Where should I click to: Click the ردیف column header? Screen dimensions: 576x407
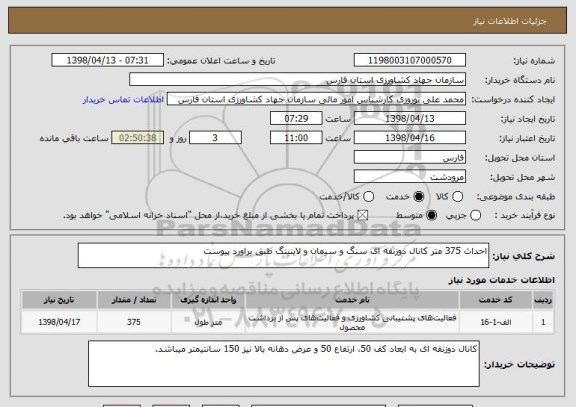click(543, 300)
